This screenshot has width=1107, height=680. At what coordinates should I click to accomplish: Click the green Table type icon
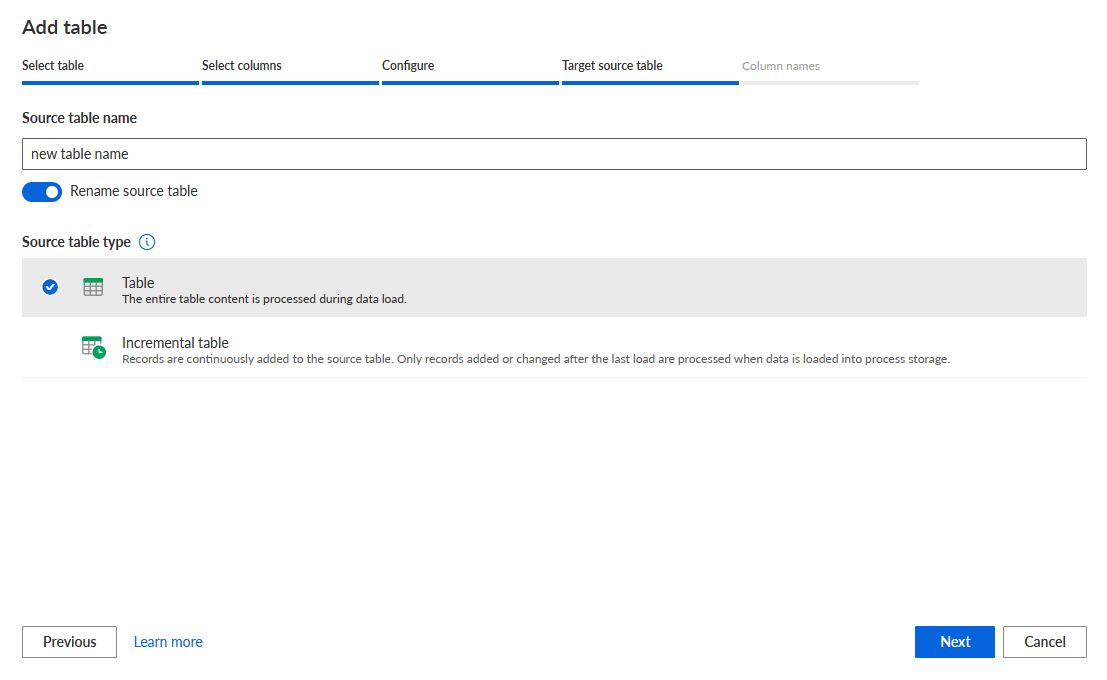93,287
